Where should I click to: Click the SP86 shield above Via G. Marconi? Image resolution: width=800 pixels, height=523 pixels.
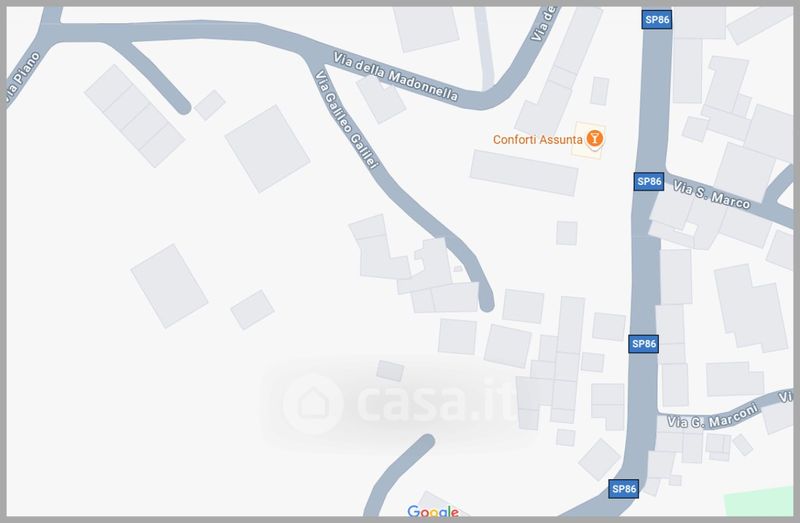pyautogui.click(x=643, y=344)
